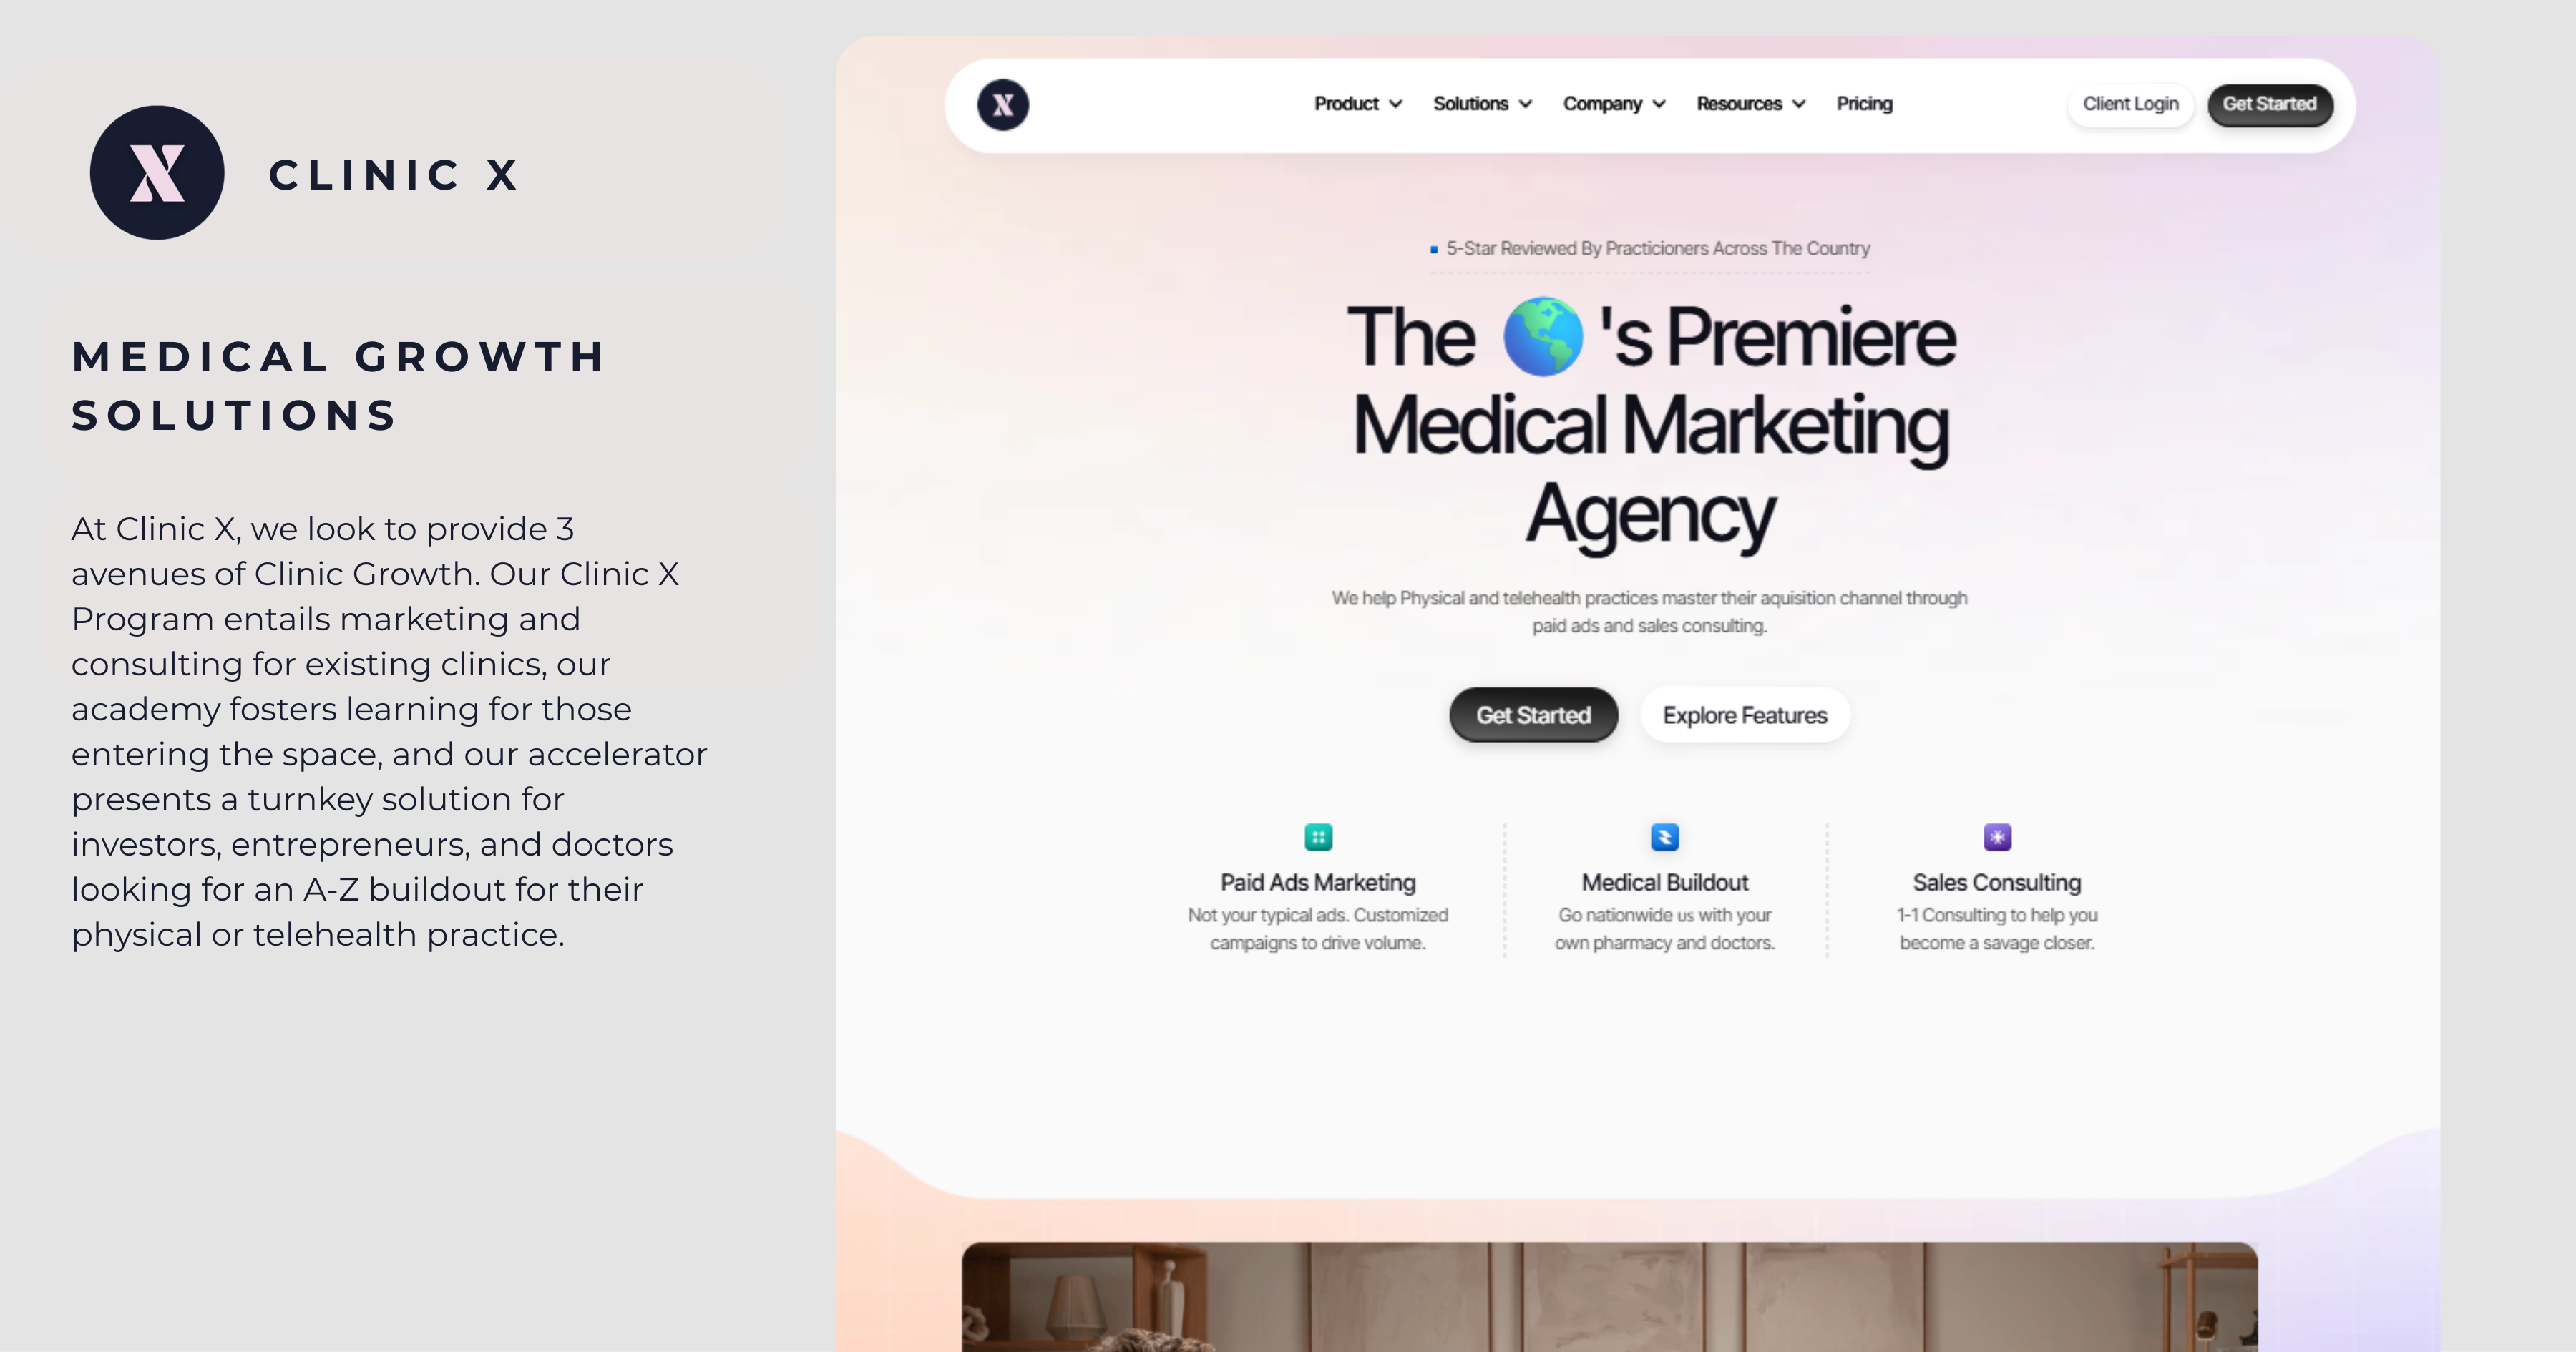Click the blue dot beside 5-Star Reviewed
The height and width of the screenshot is (1352, 2576).
coord(1434,249)
